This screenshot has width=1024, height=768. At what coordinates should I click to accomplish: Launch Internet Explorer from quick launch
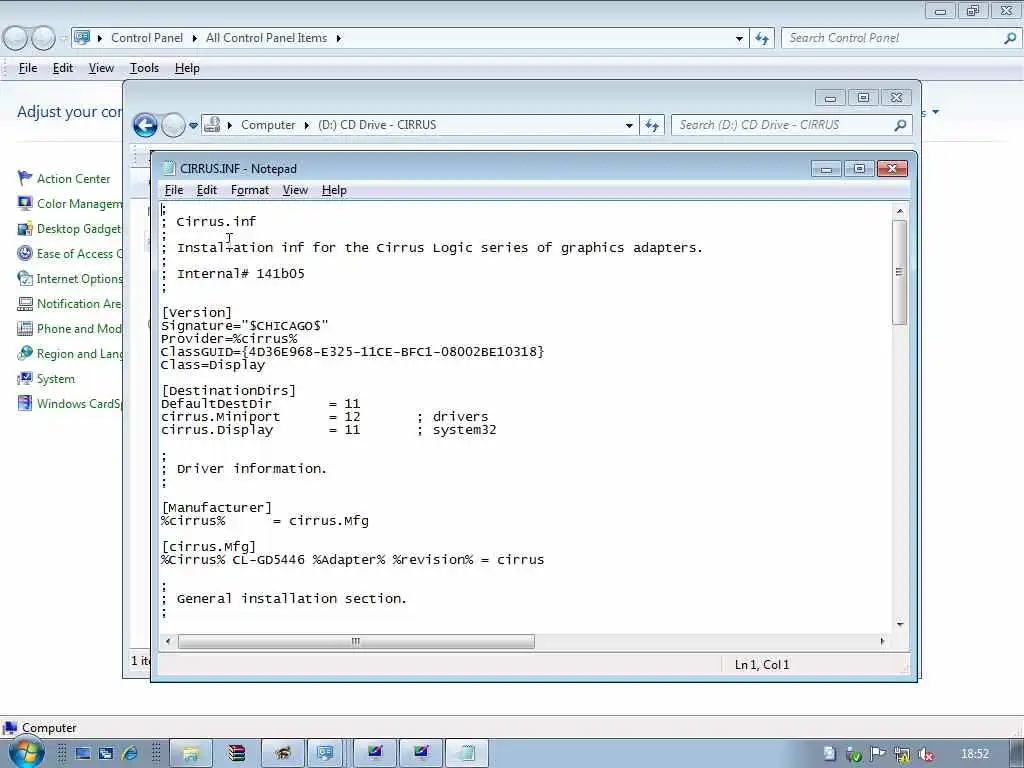tap(129, 754)
